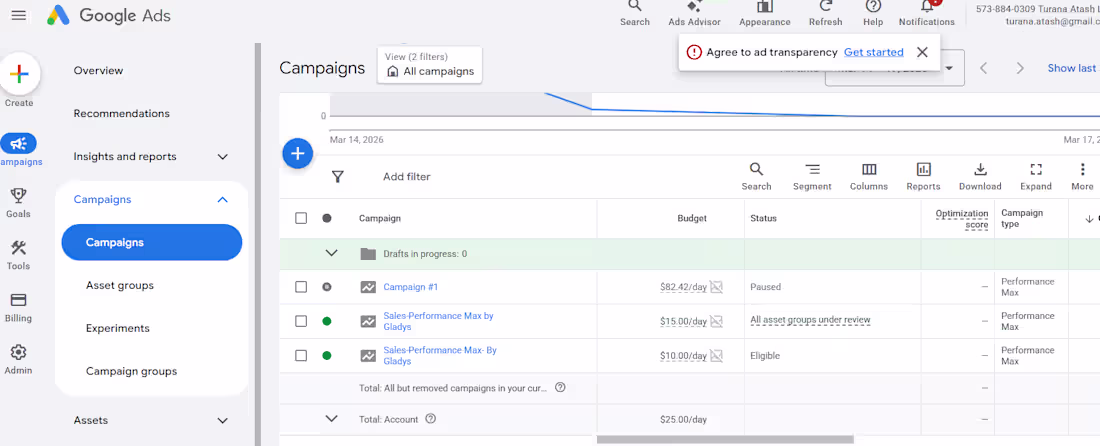Click the status column header dot
Image resolution: width=1100 pixels, height=446 pixels.
pyautogui.click(x=326, y=218)
